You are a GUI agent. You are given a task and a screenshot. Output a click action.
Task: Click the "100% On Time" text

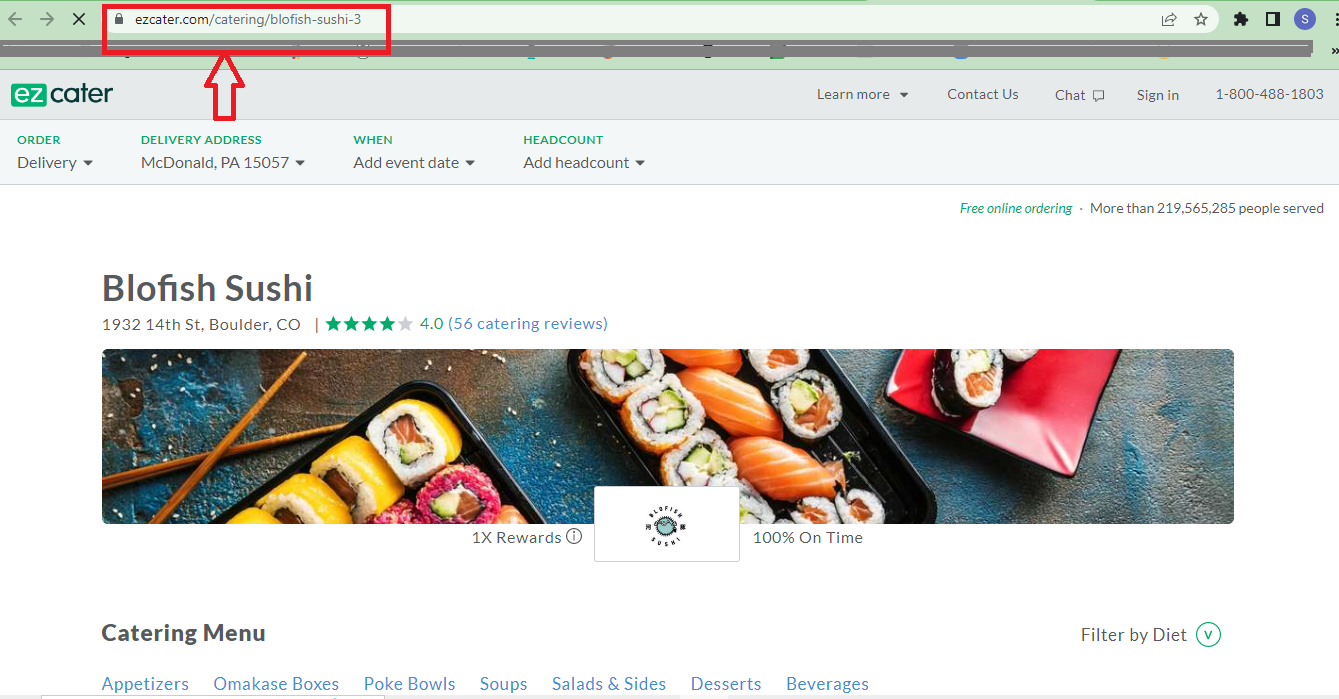[808, 537]
